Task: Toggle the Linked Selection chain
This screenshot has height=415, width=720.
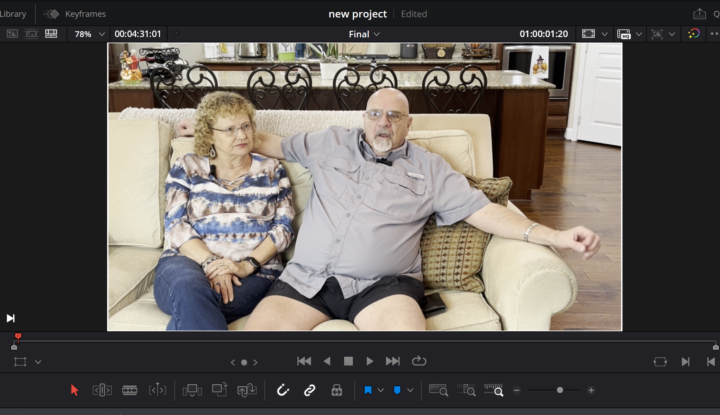Action: point(310,390)
